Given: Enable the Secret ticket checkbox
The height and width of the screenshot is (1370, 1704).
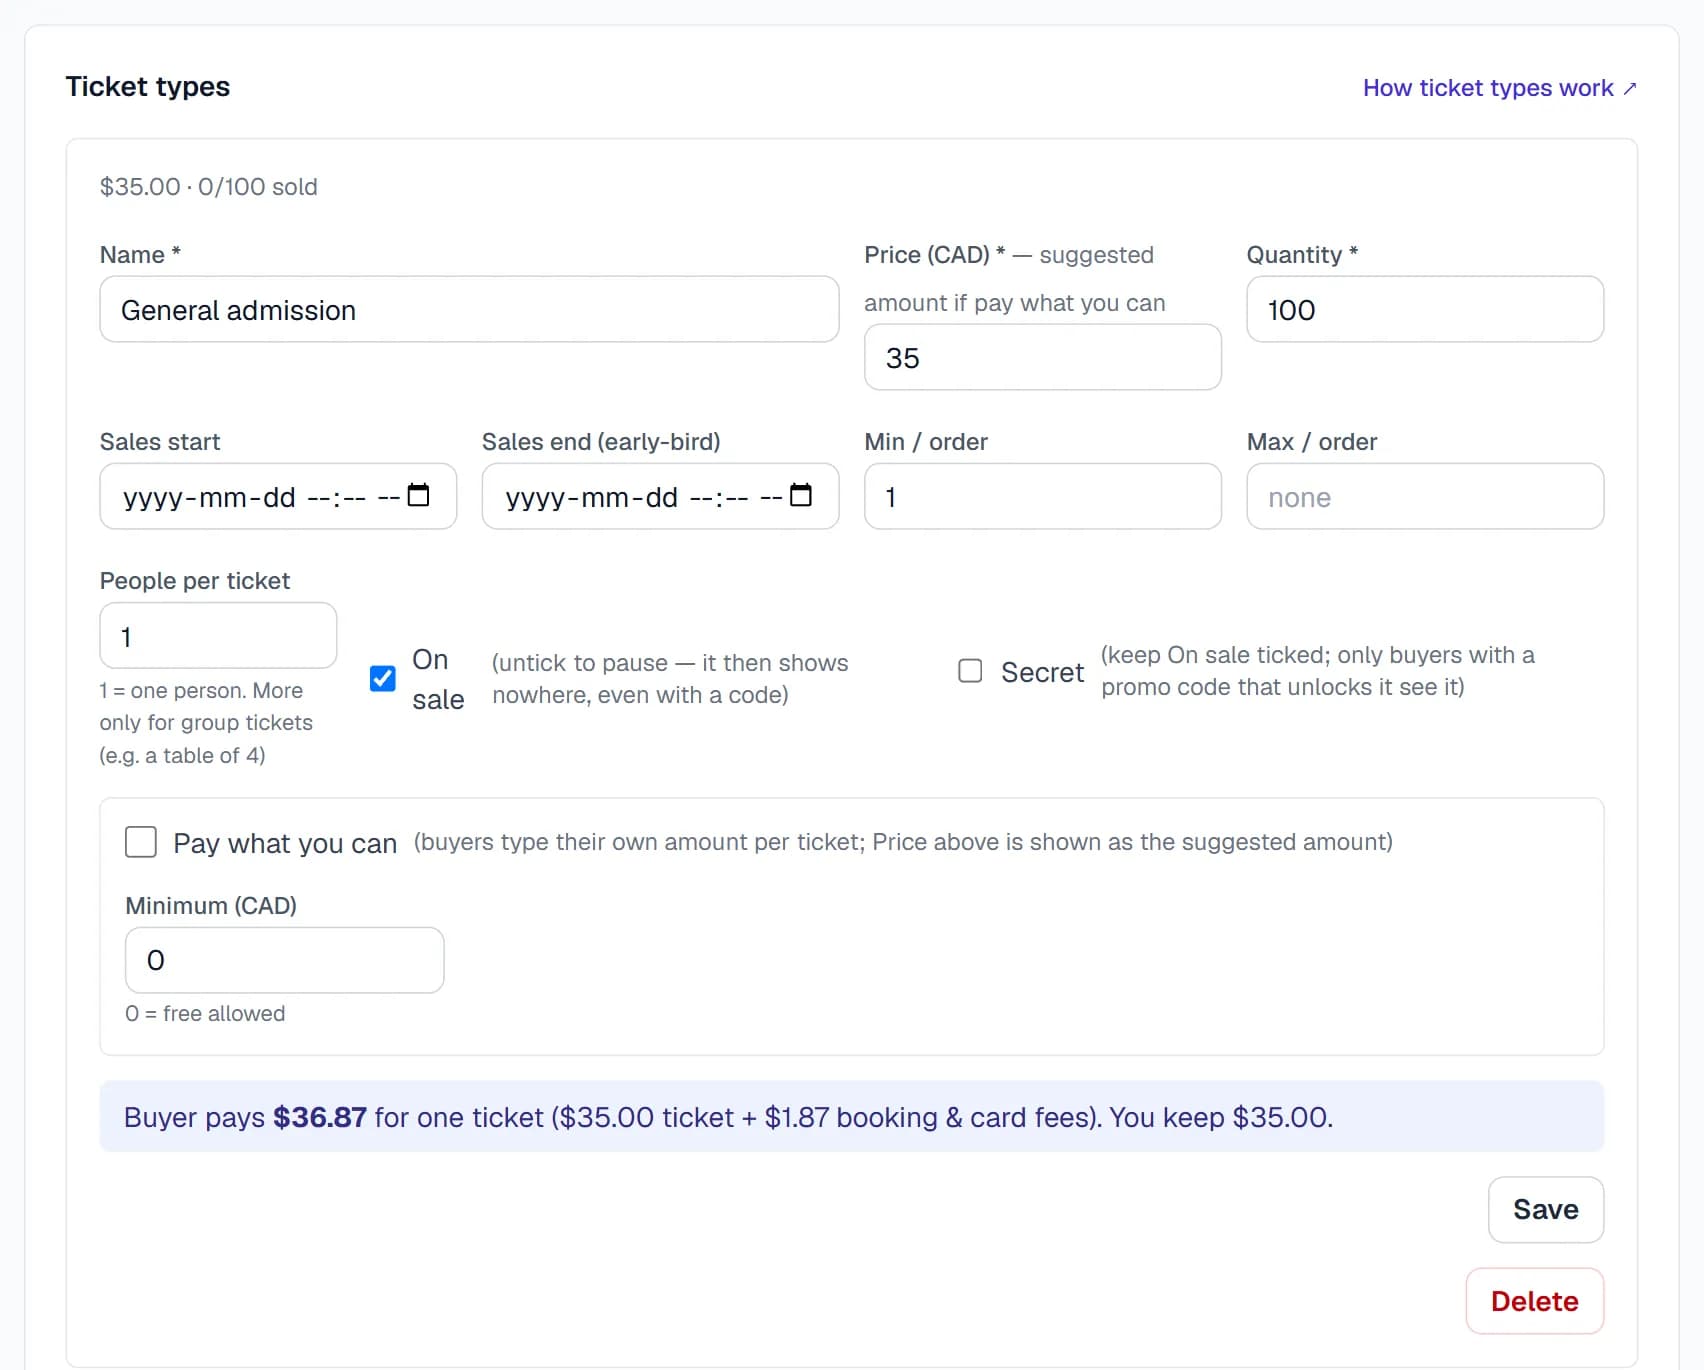Looking at the screenshot, I should click(x=970, y=670).
